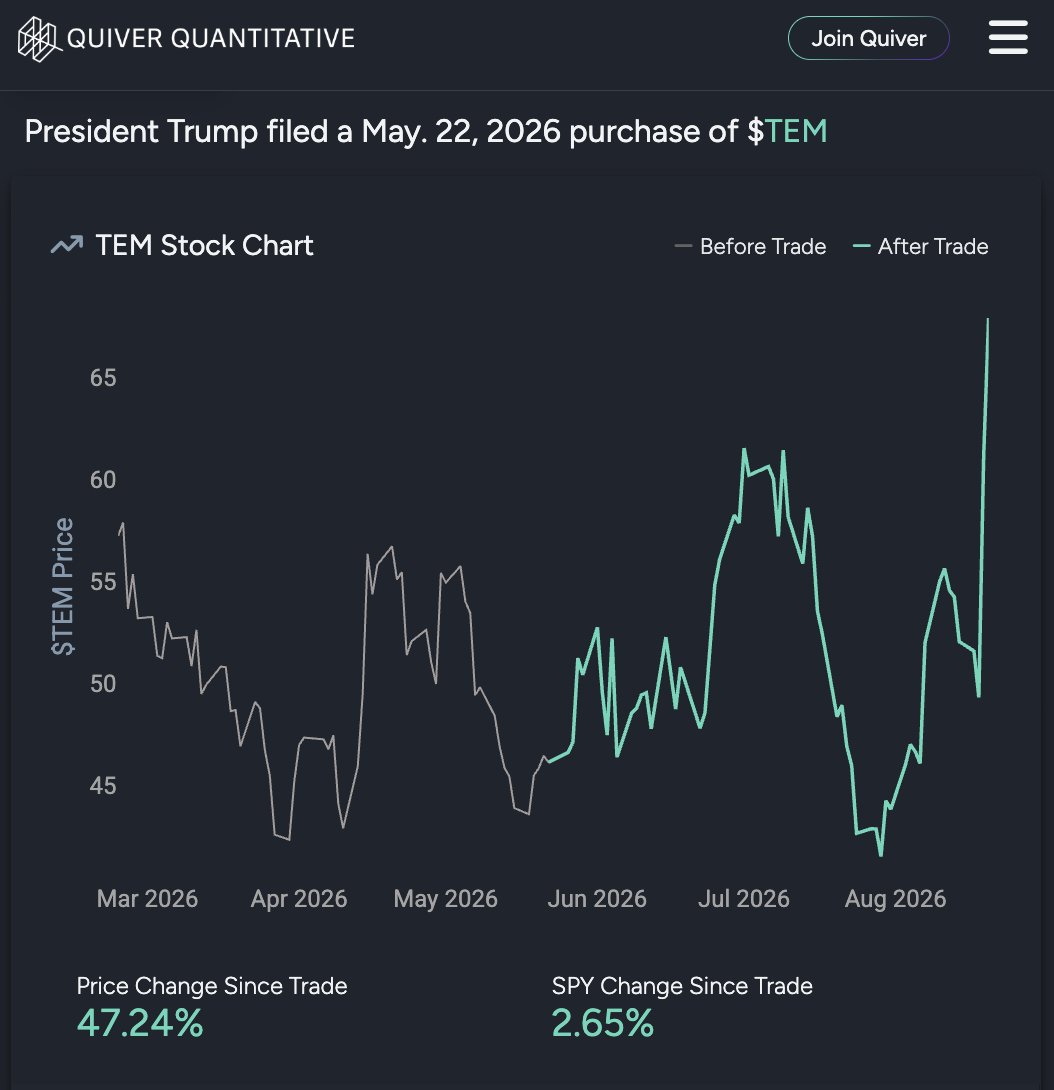Click the 2.65% SPY change value
The width and height of the screenshot is (1054, 1090).
click(x=603, y=1023)
